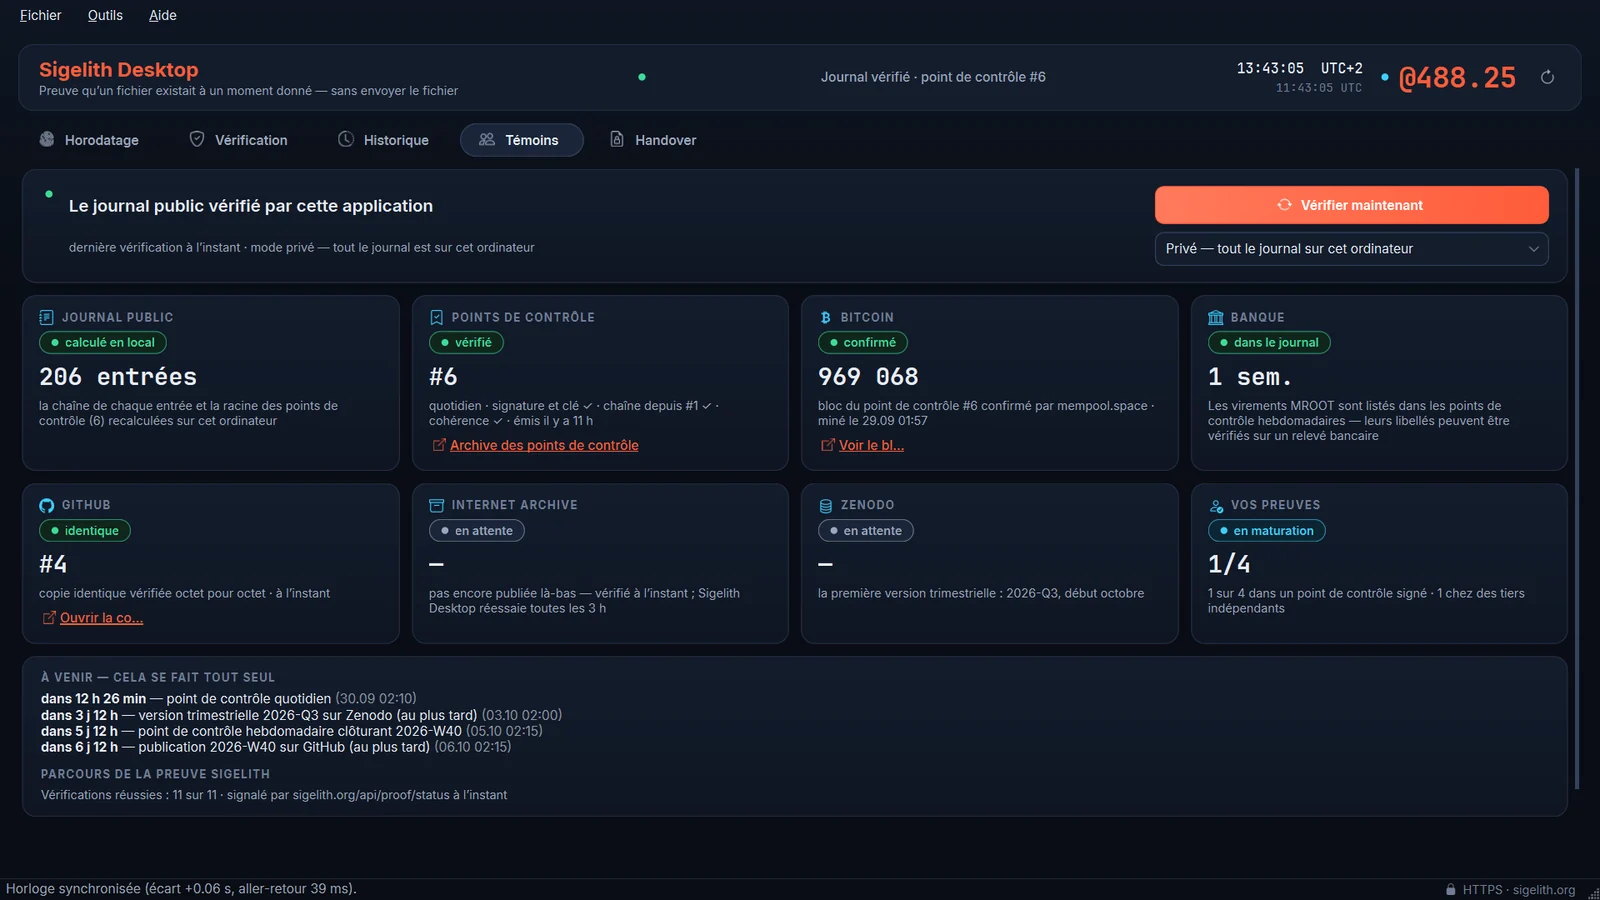Click the calculé en local badge
Screen dimensions: 1600x900
tap(102, 342)
